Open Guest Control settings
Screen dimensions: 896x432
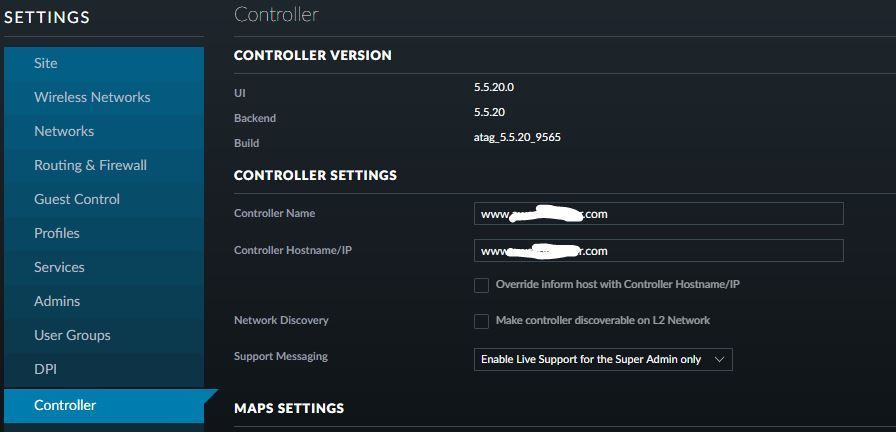[77, 199]
